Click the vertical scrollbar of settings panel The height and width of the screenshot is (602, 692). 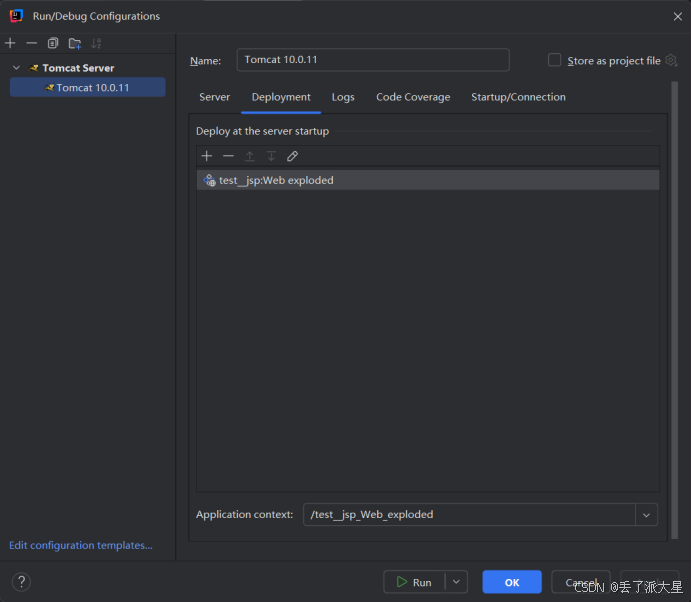pyautogui.click(x=674, y=310)
